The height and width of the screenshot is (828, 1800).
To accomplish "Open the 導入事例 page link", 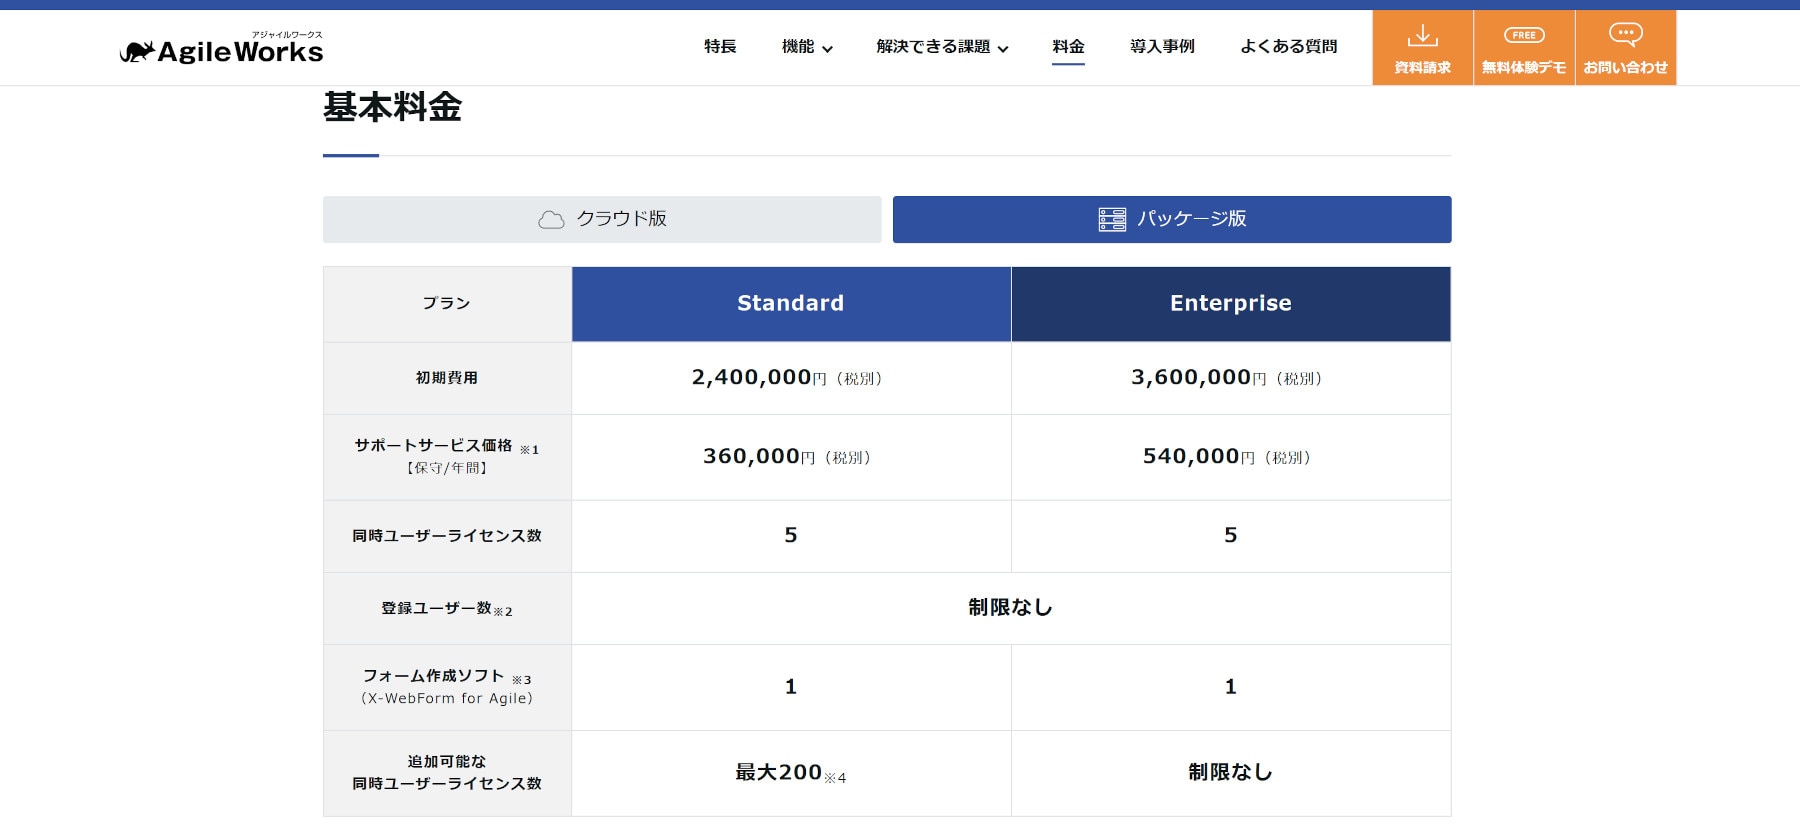I will 1162,47.
